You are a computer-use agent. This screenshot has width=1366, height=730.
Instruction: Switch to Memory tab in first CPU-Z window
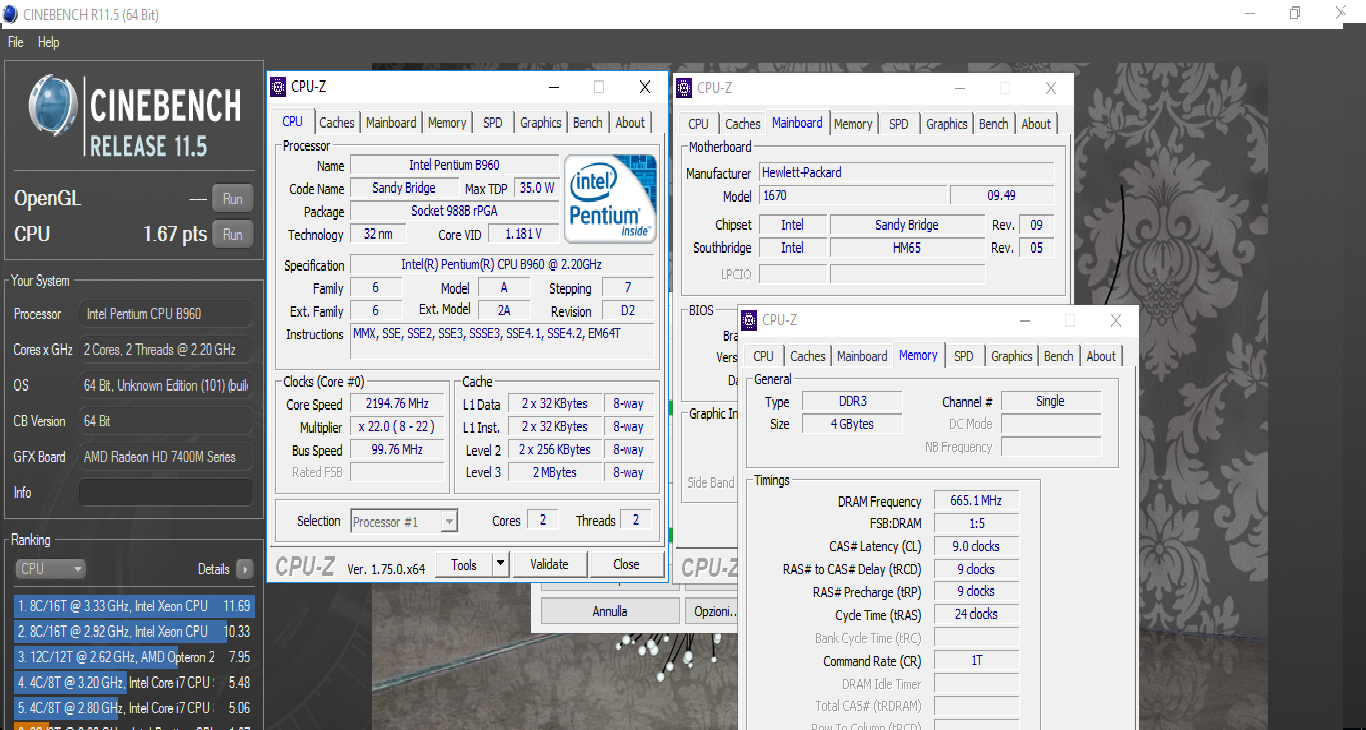(447, 123)
